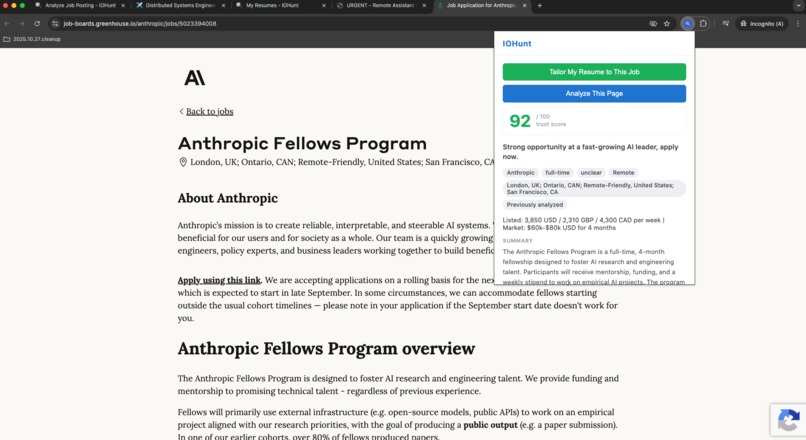Expand the tab search dropdown

tap(798, 6)
